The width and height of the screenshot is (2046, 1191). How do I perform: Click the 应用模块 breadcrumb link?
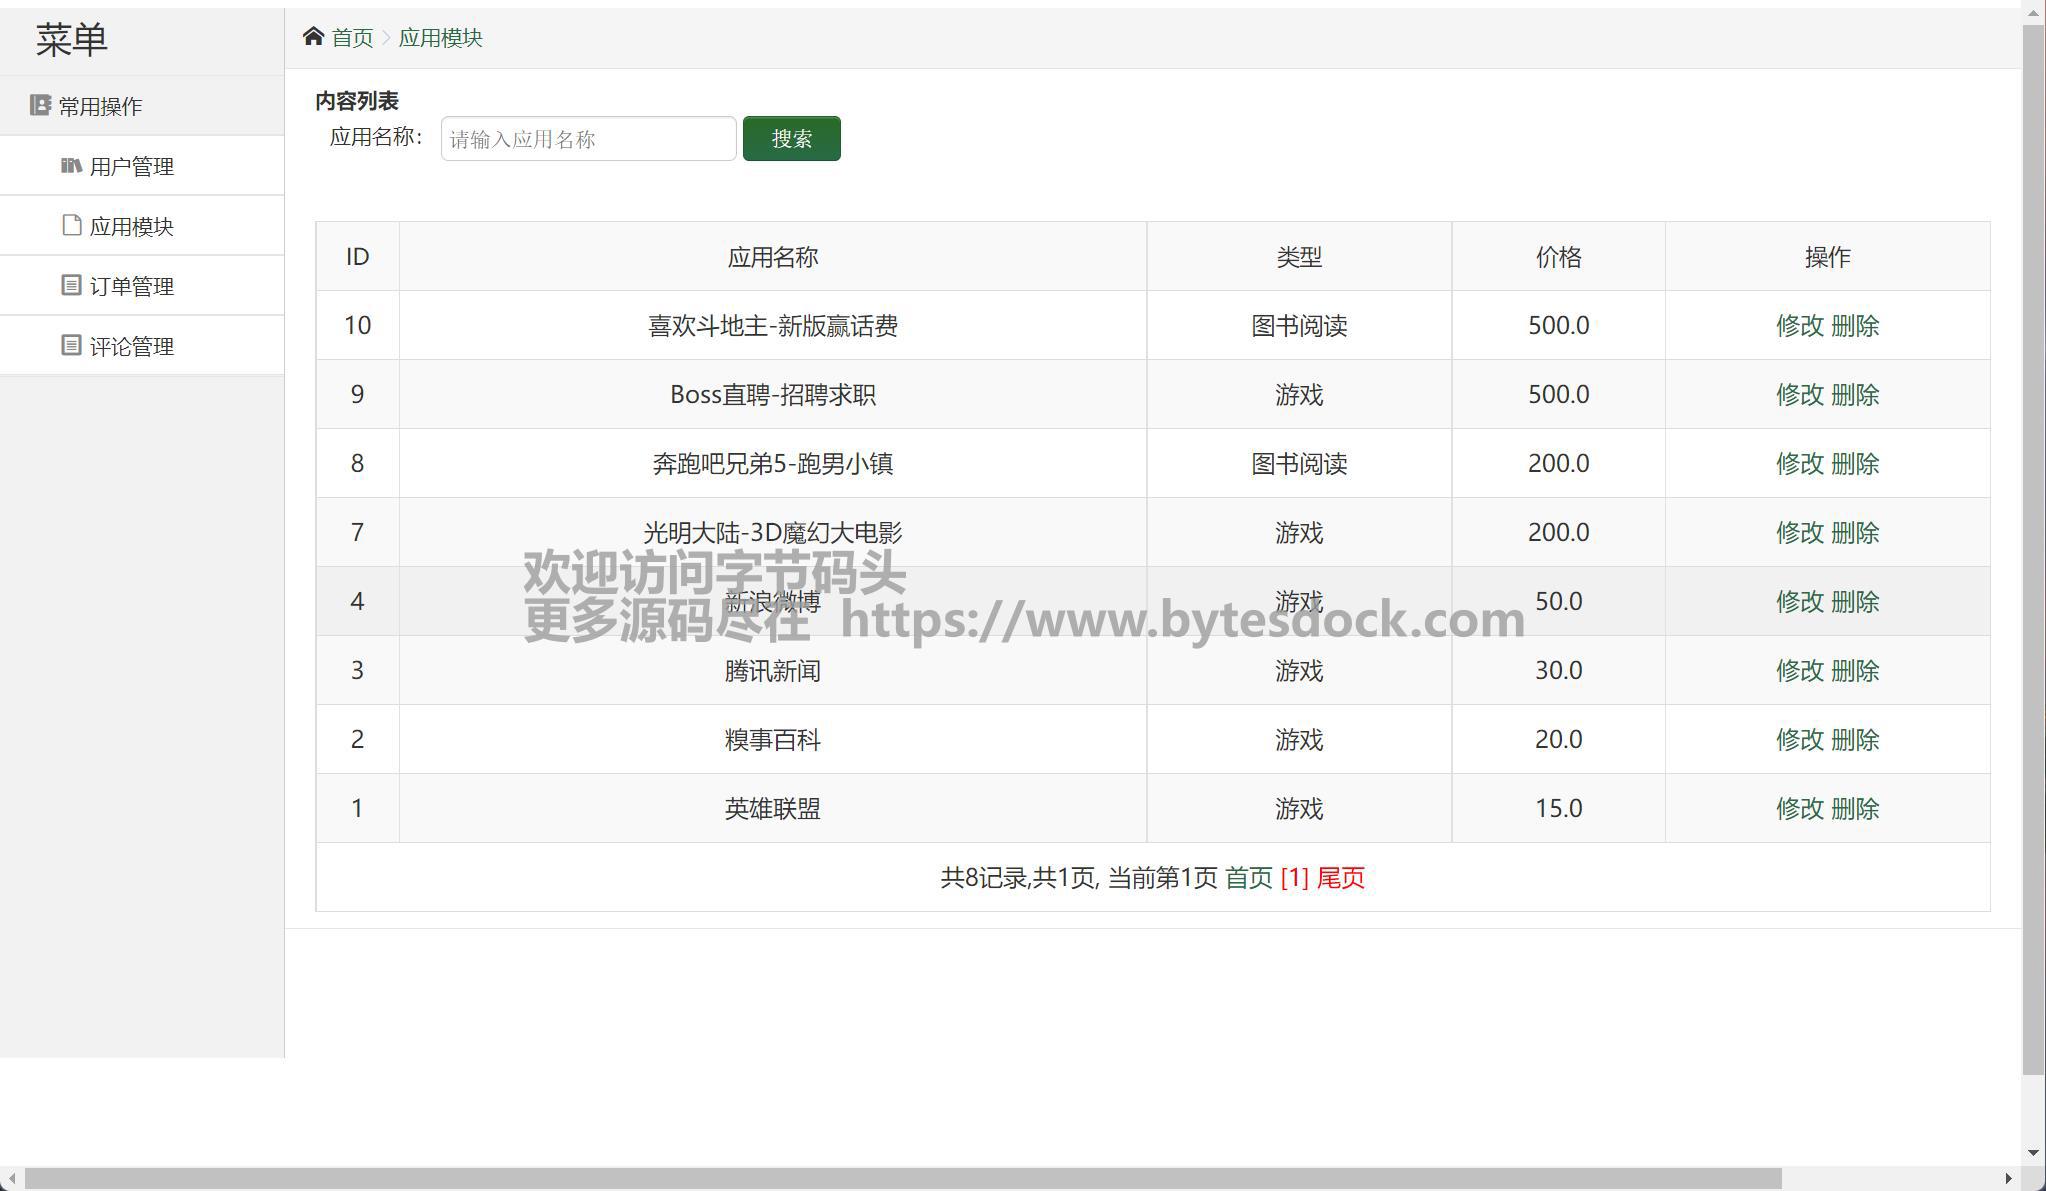440,38
